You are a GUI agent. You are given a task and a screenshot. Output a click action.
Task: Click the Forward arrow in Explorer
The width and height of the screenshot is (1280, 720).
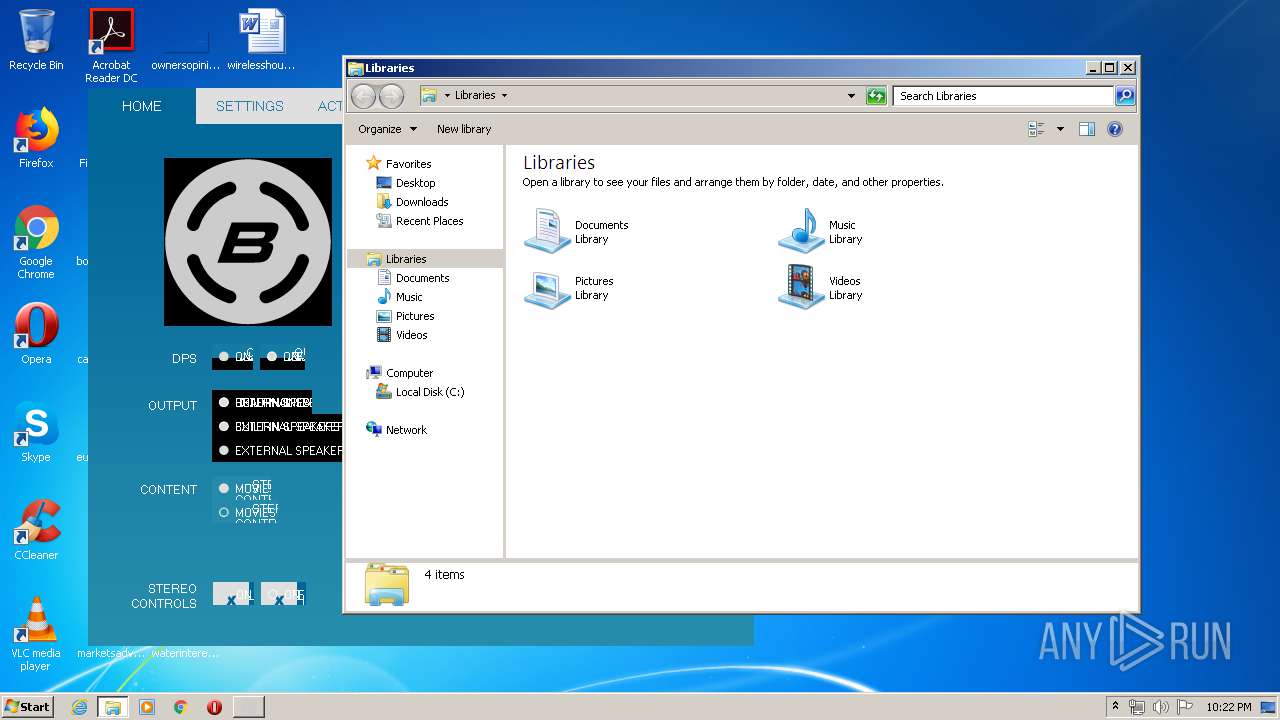(x=392, y=96)
